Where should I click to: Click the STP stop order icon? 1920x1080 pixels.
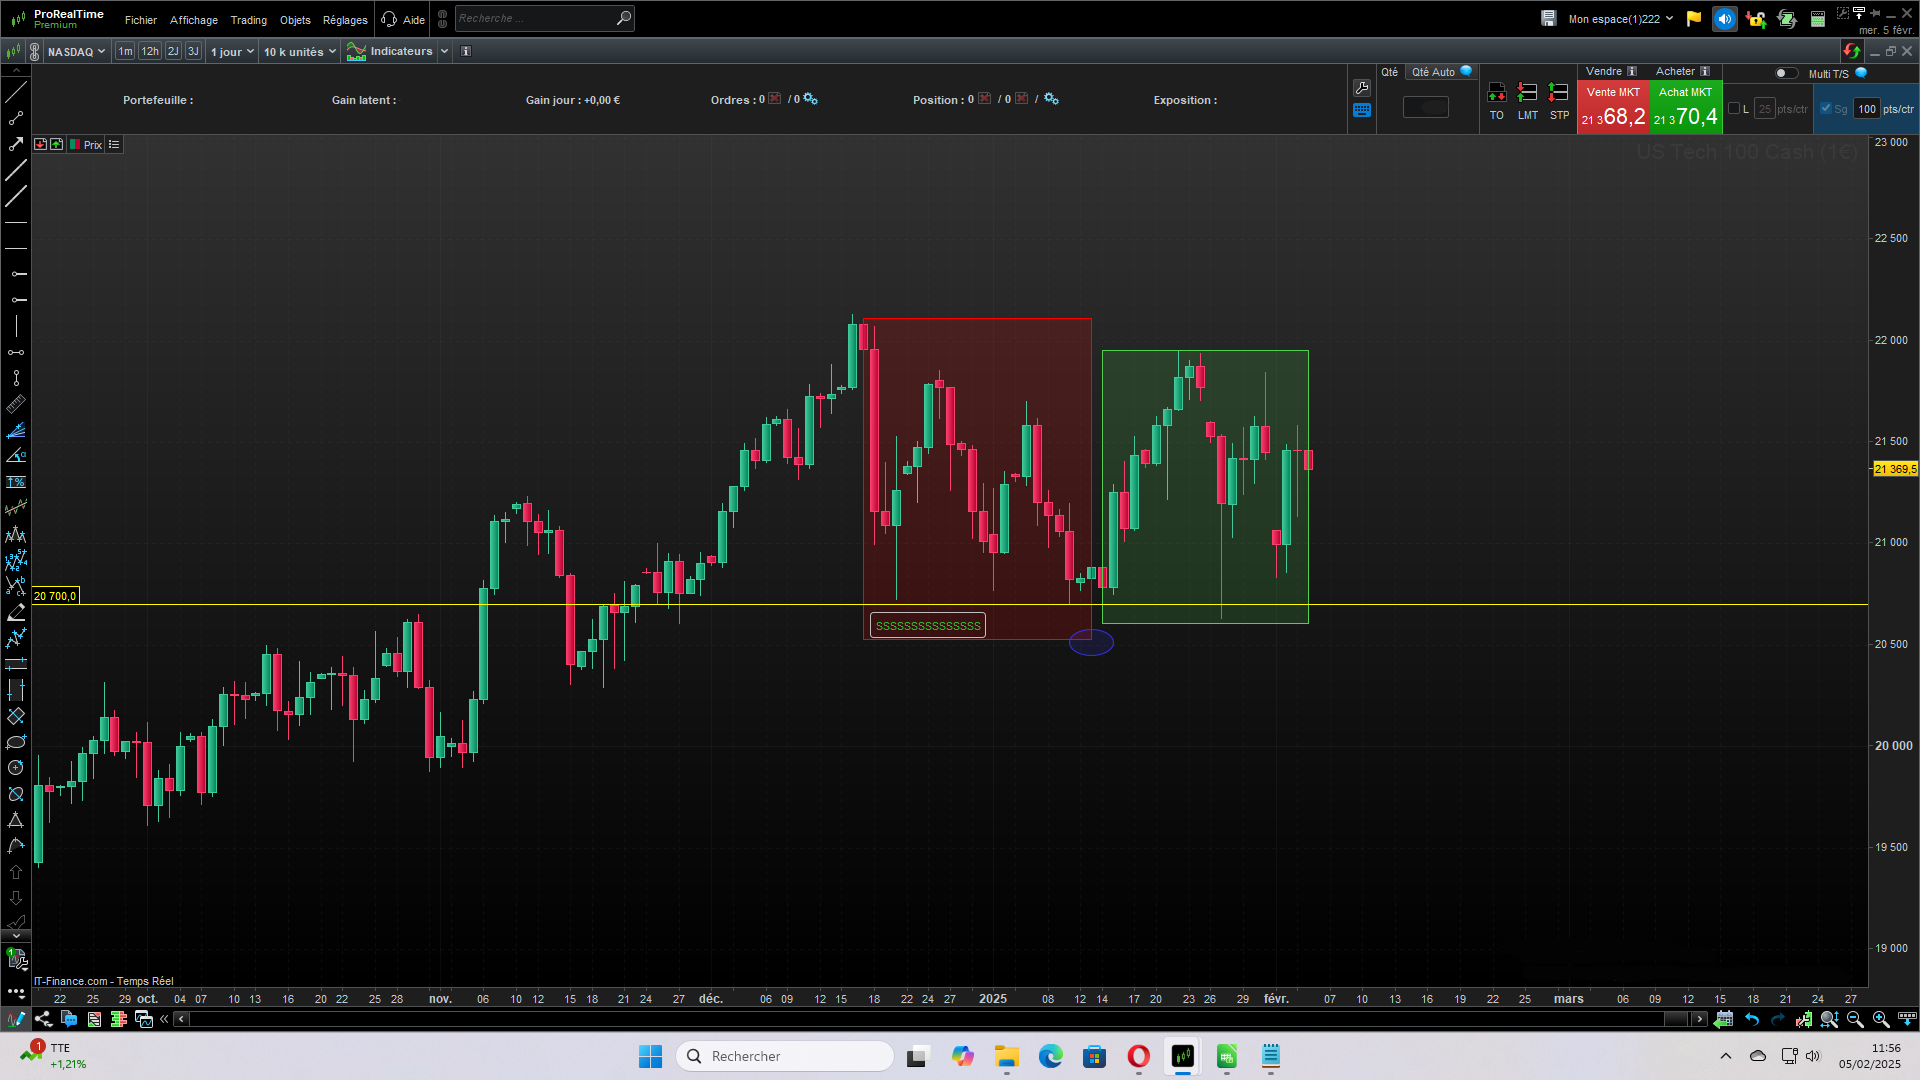(x=1558, y=94)
